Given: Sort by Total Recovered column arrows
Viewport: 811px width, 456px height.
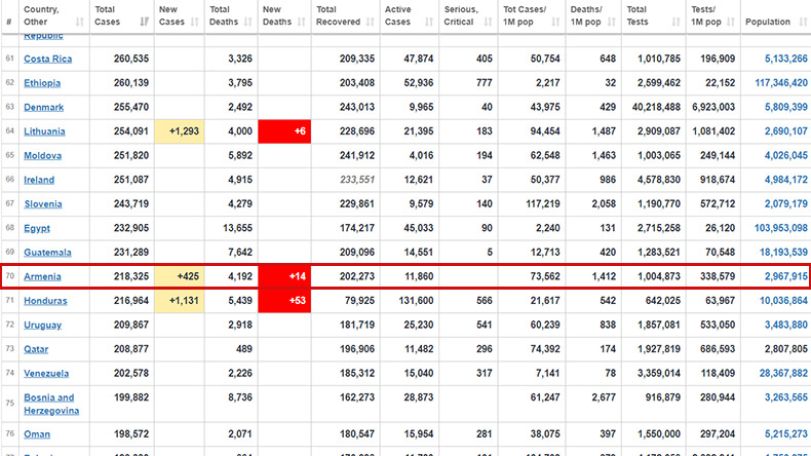Looking at the screenshot, I should (x=370, y=22).
